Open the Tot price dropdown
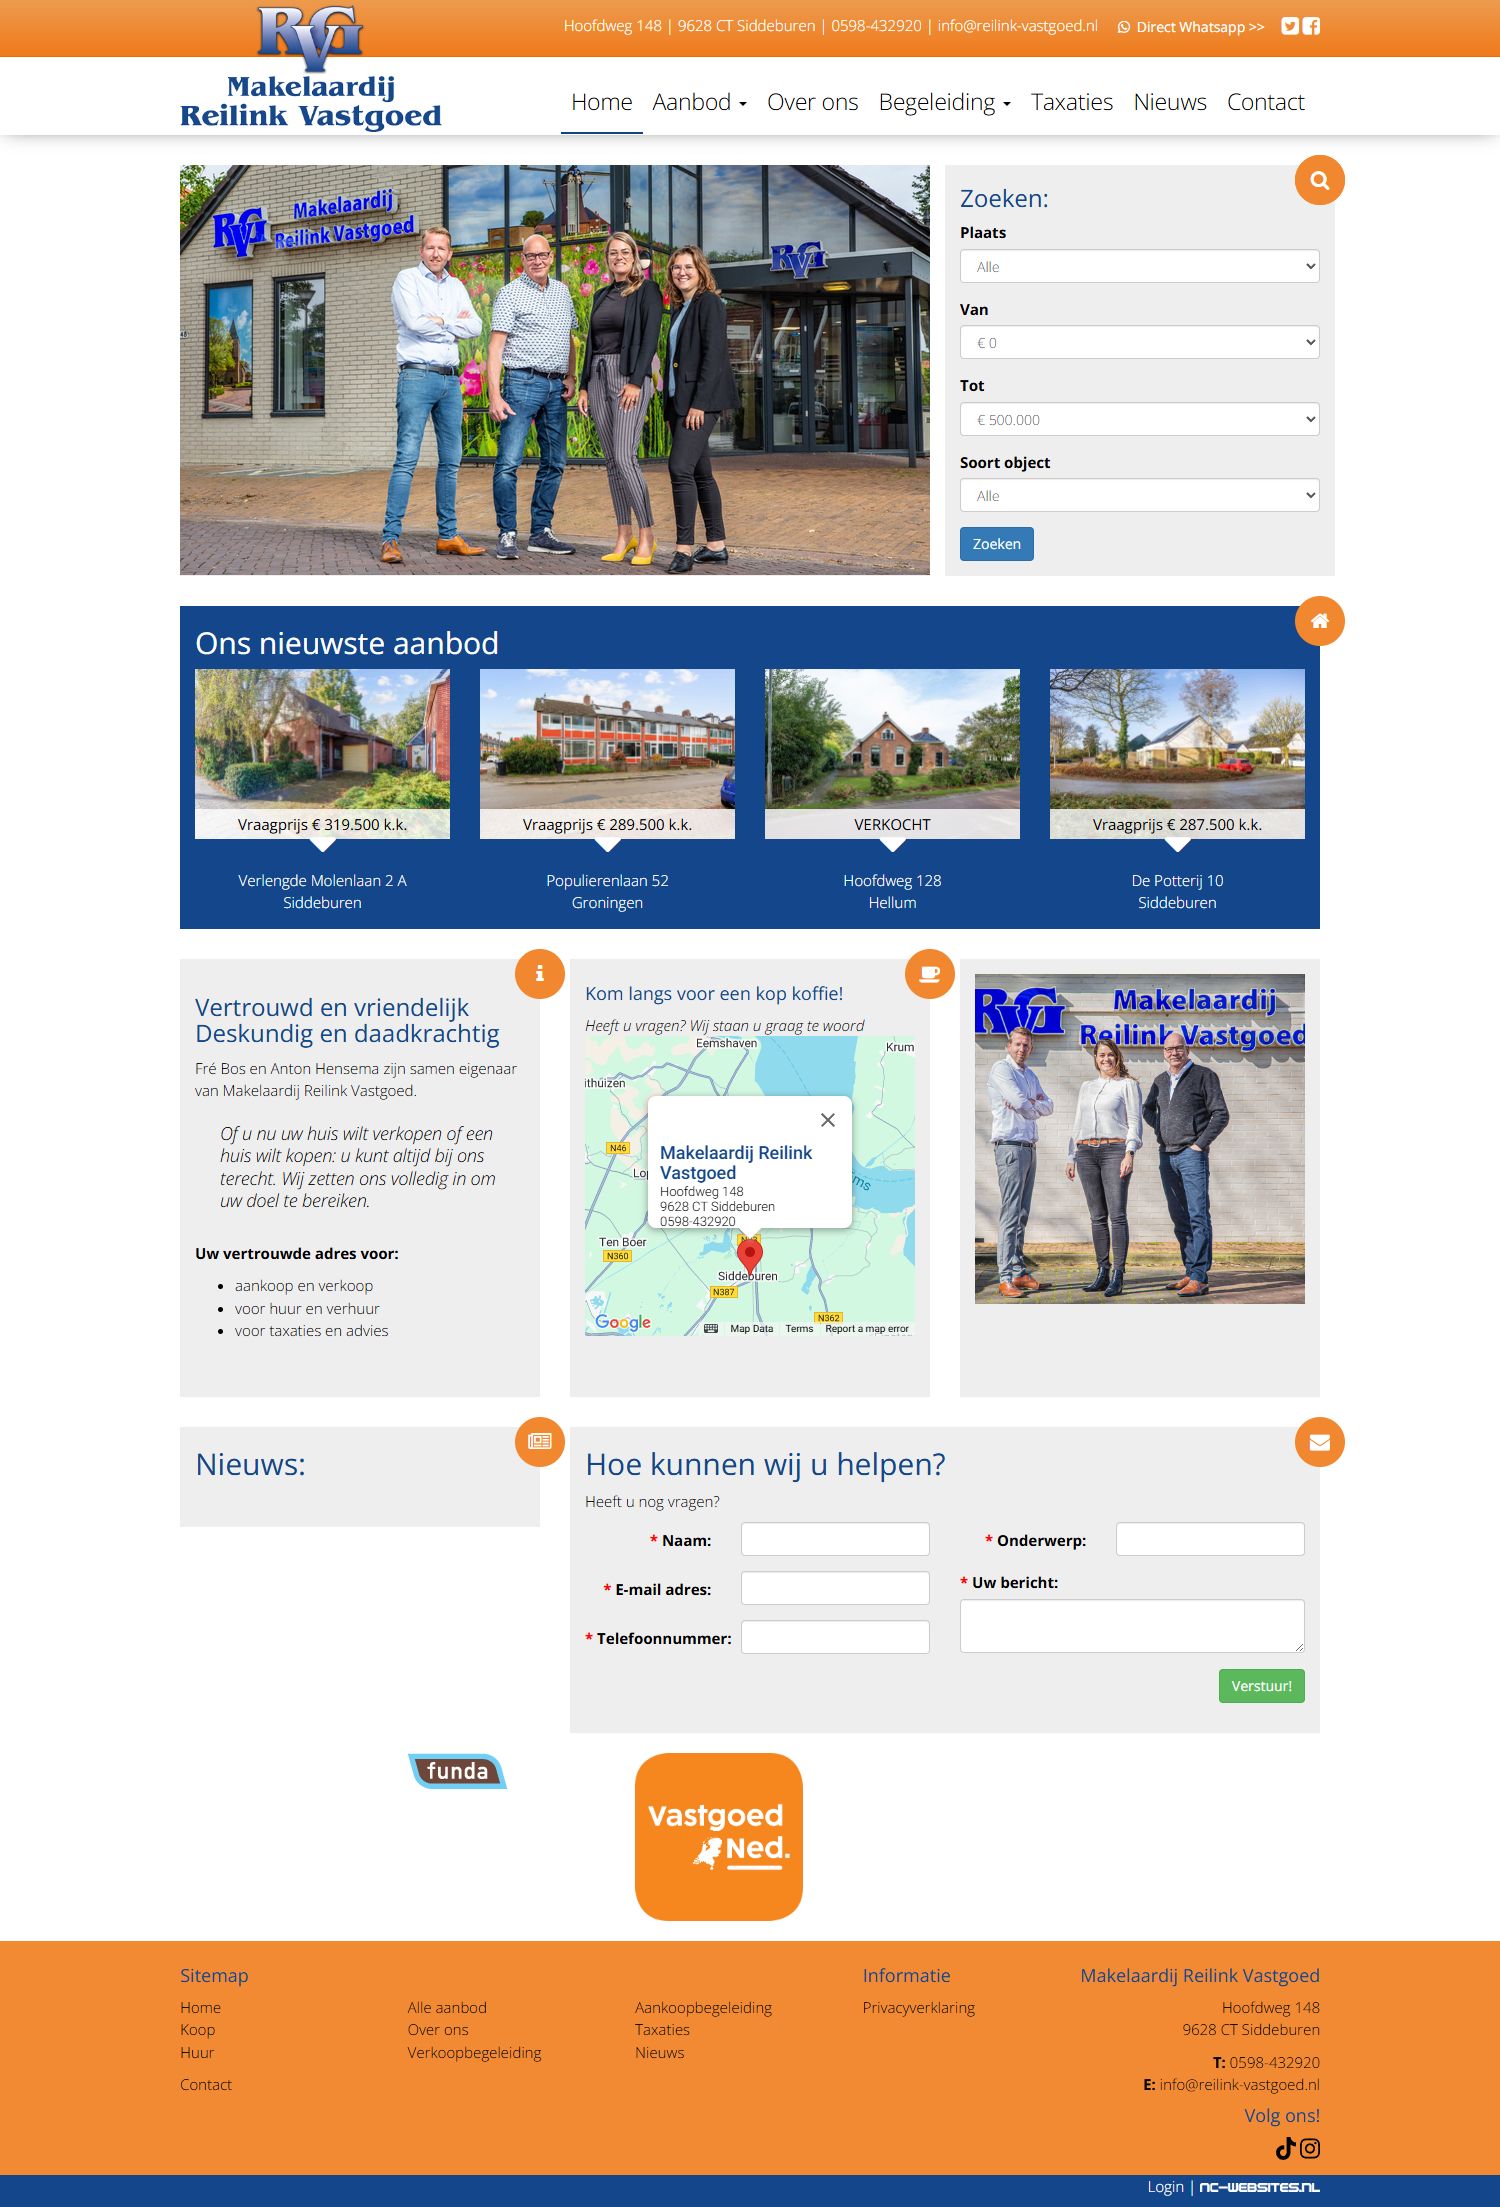The height and width of the screenshot is (2207, 1500). click(x=1140, y=419)
